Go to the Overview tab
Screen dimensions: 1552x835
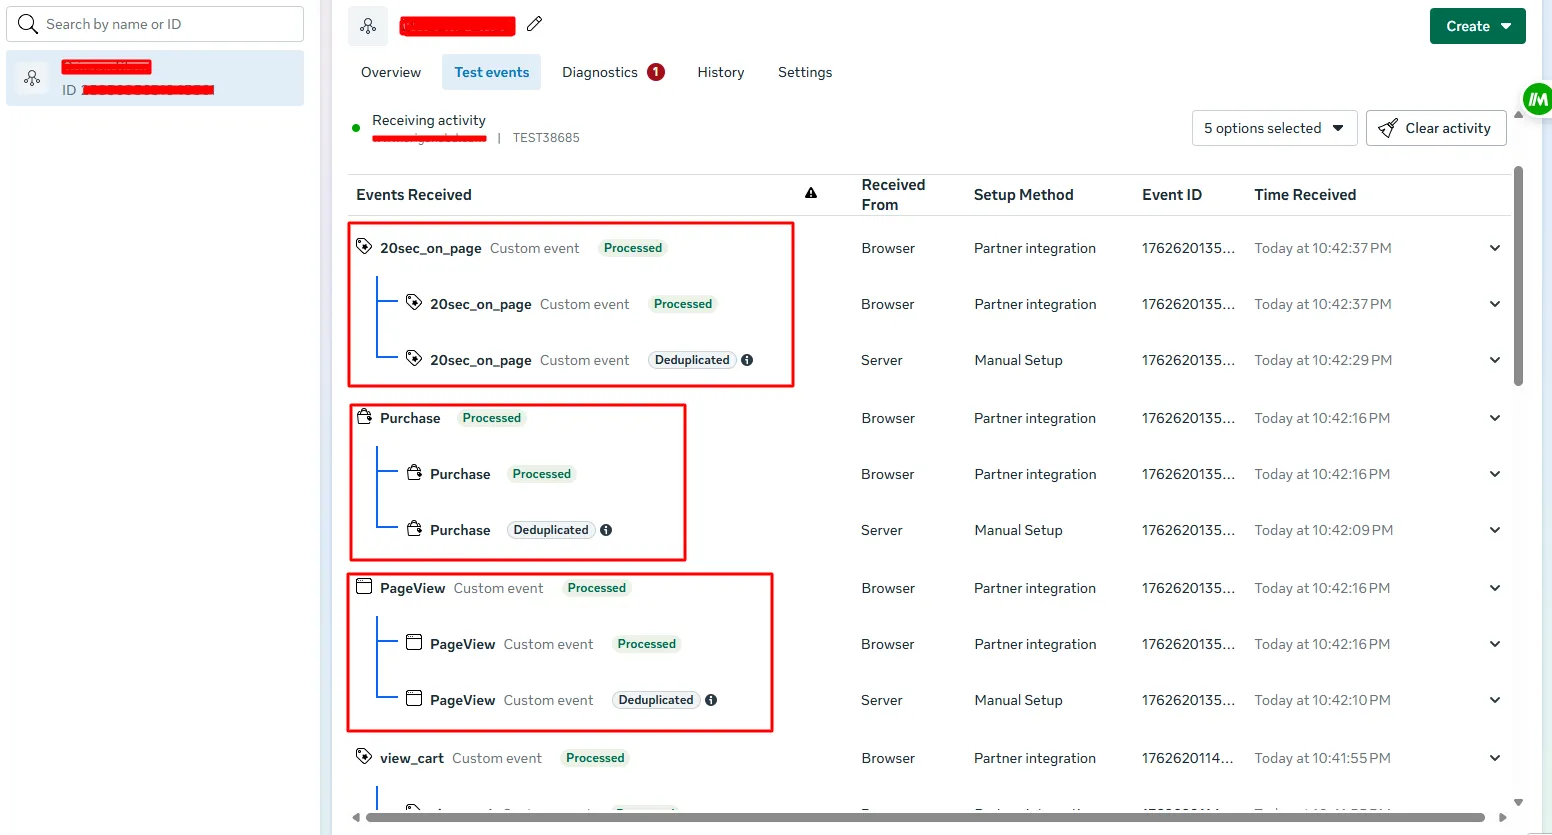point(390,72)
